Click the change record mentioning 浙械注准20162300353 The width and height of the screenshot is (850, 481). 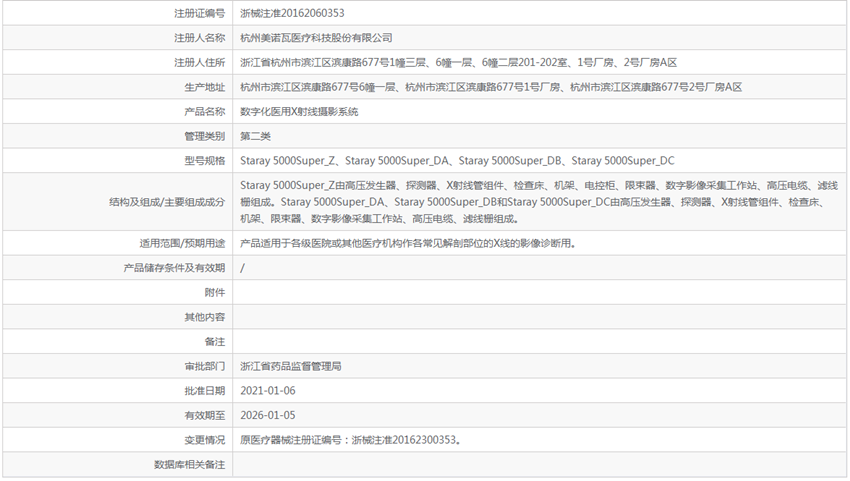(351, 440)
